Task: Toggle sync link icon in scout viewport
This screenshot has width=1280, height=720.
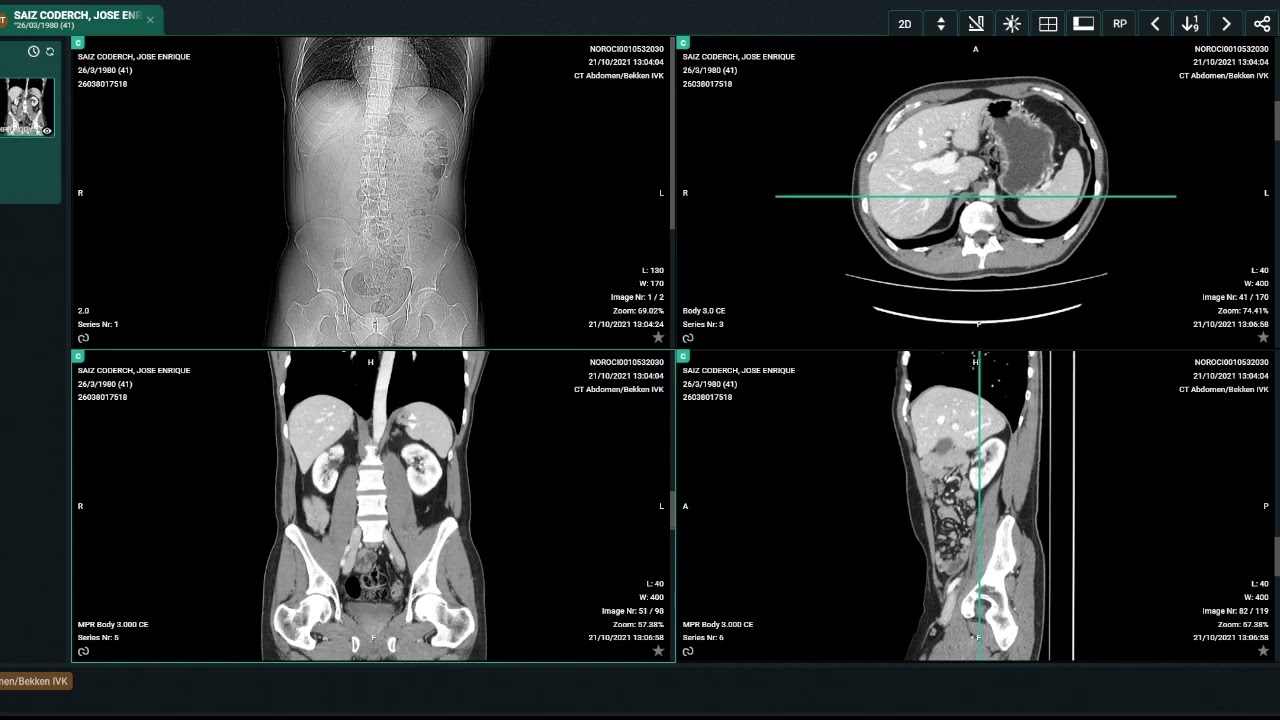Action: click(83, 338)
